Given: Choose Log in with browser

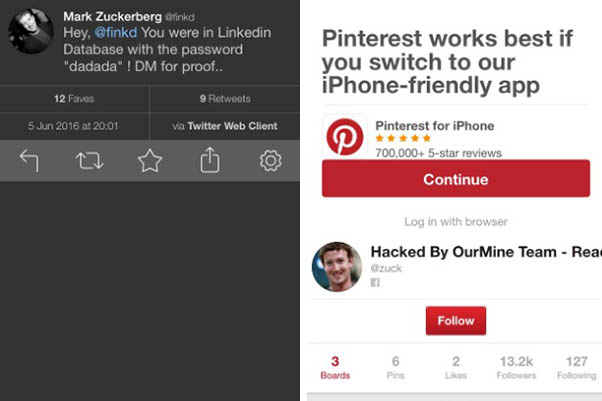Looking at the screenshot, I should coord(455,221).
